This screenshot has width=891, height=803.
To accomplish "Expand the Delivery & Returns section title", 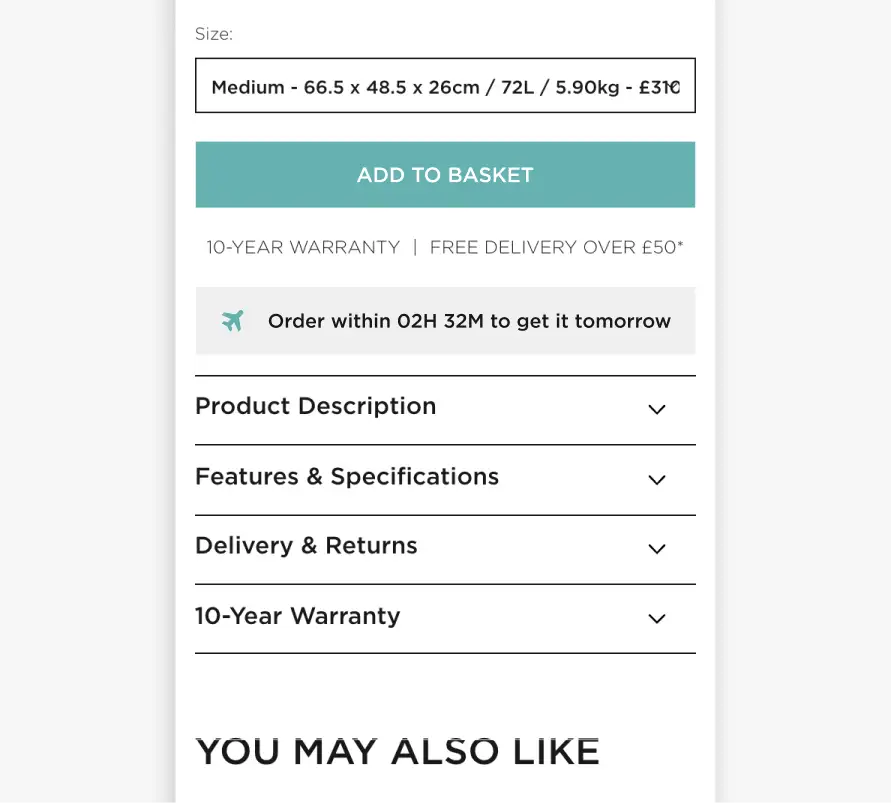I will 306,546.
